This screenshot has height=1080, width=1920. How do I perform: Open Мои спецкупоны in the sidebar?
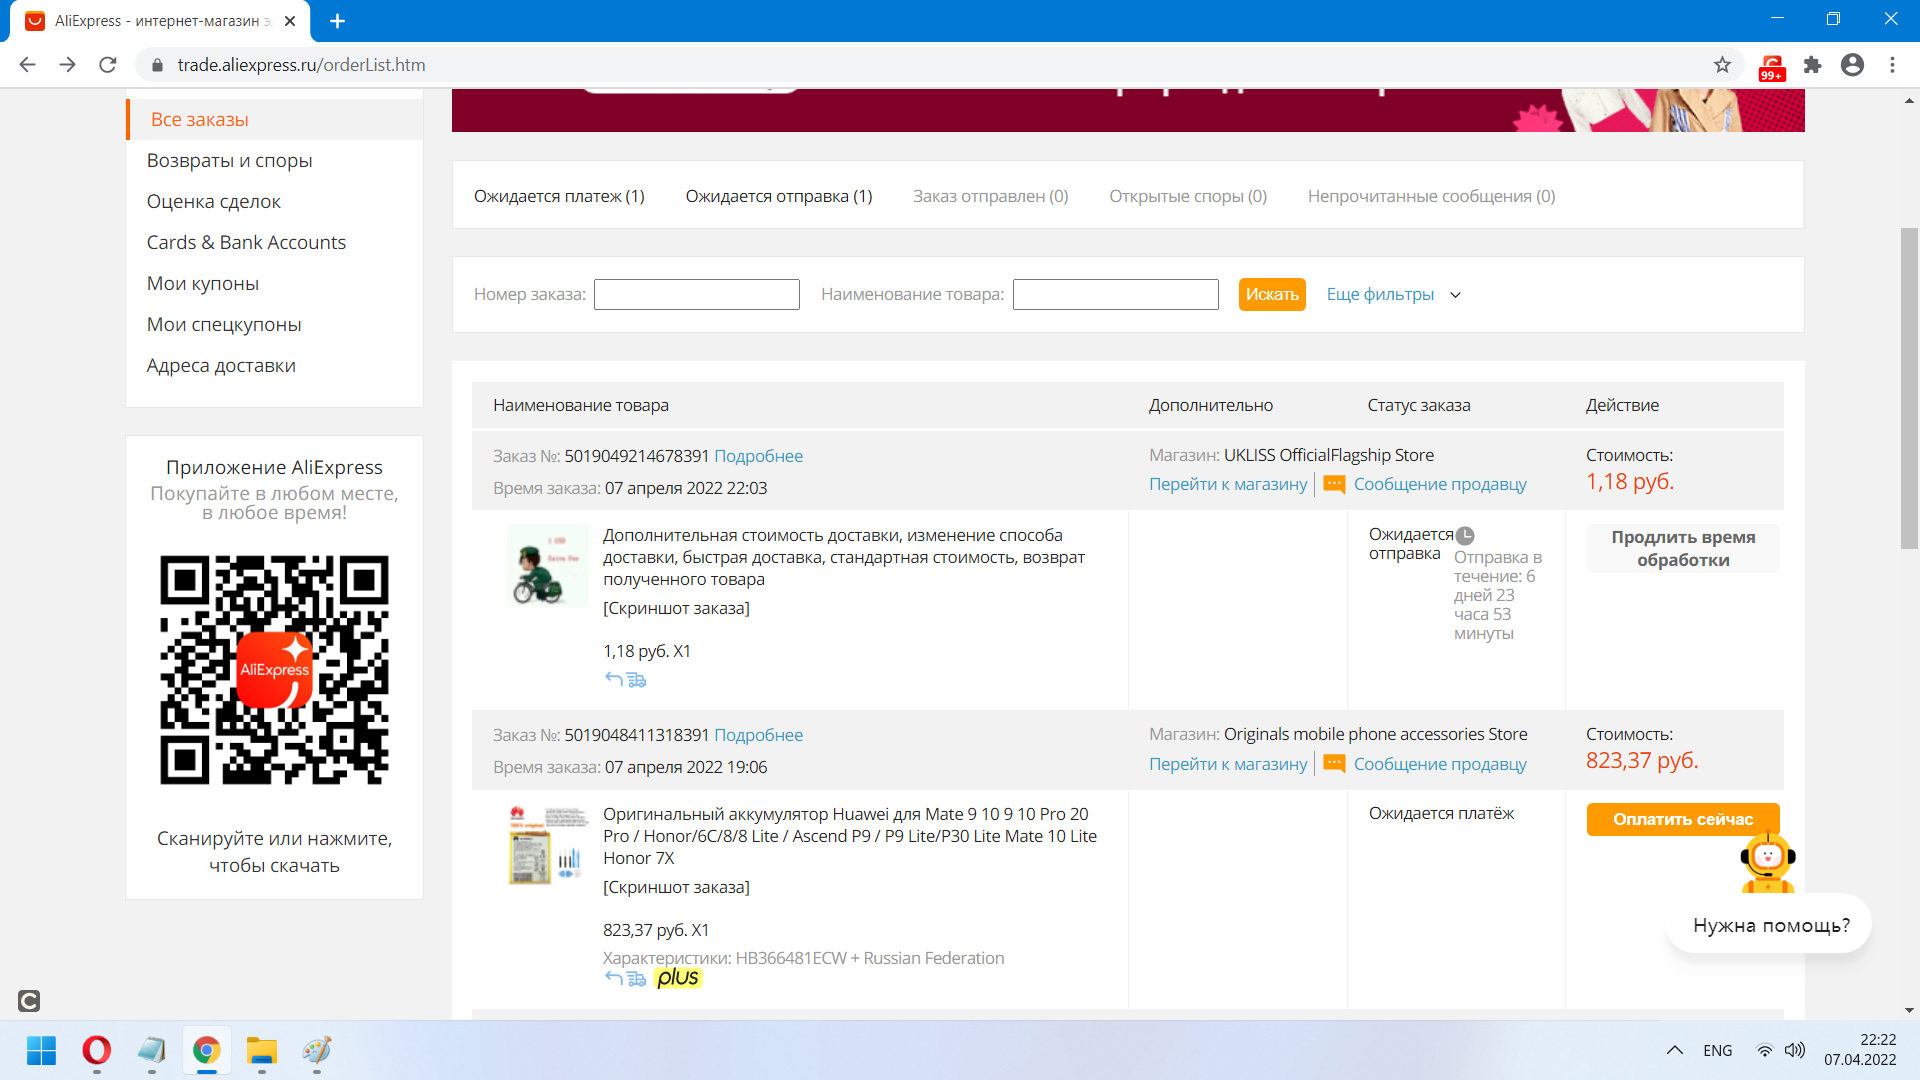click(x=224, y=324)
